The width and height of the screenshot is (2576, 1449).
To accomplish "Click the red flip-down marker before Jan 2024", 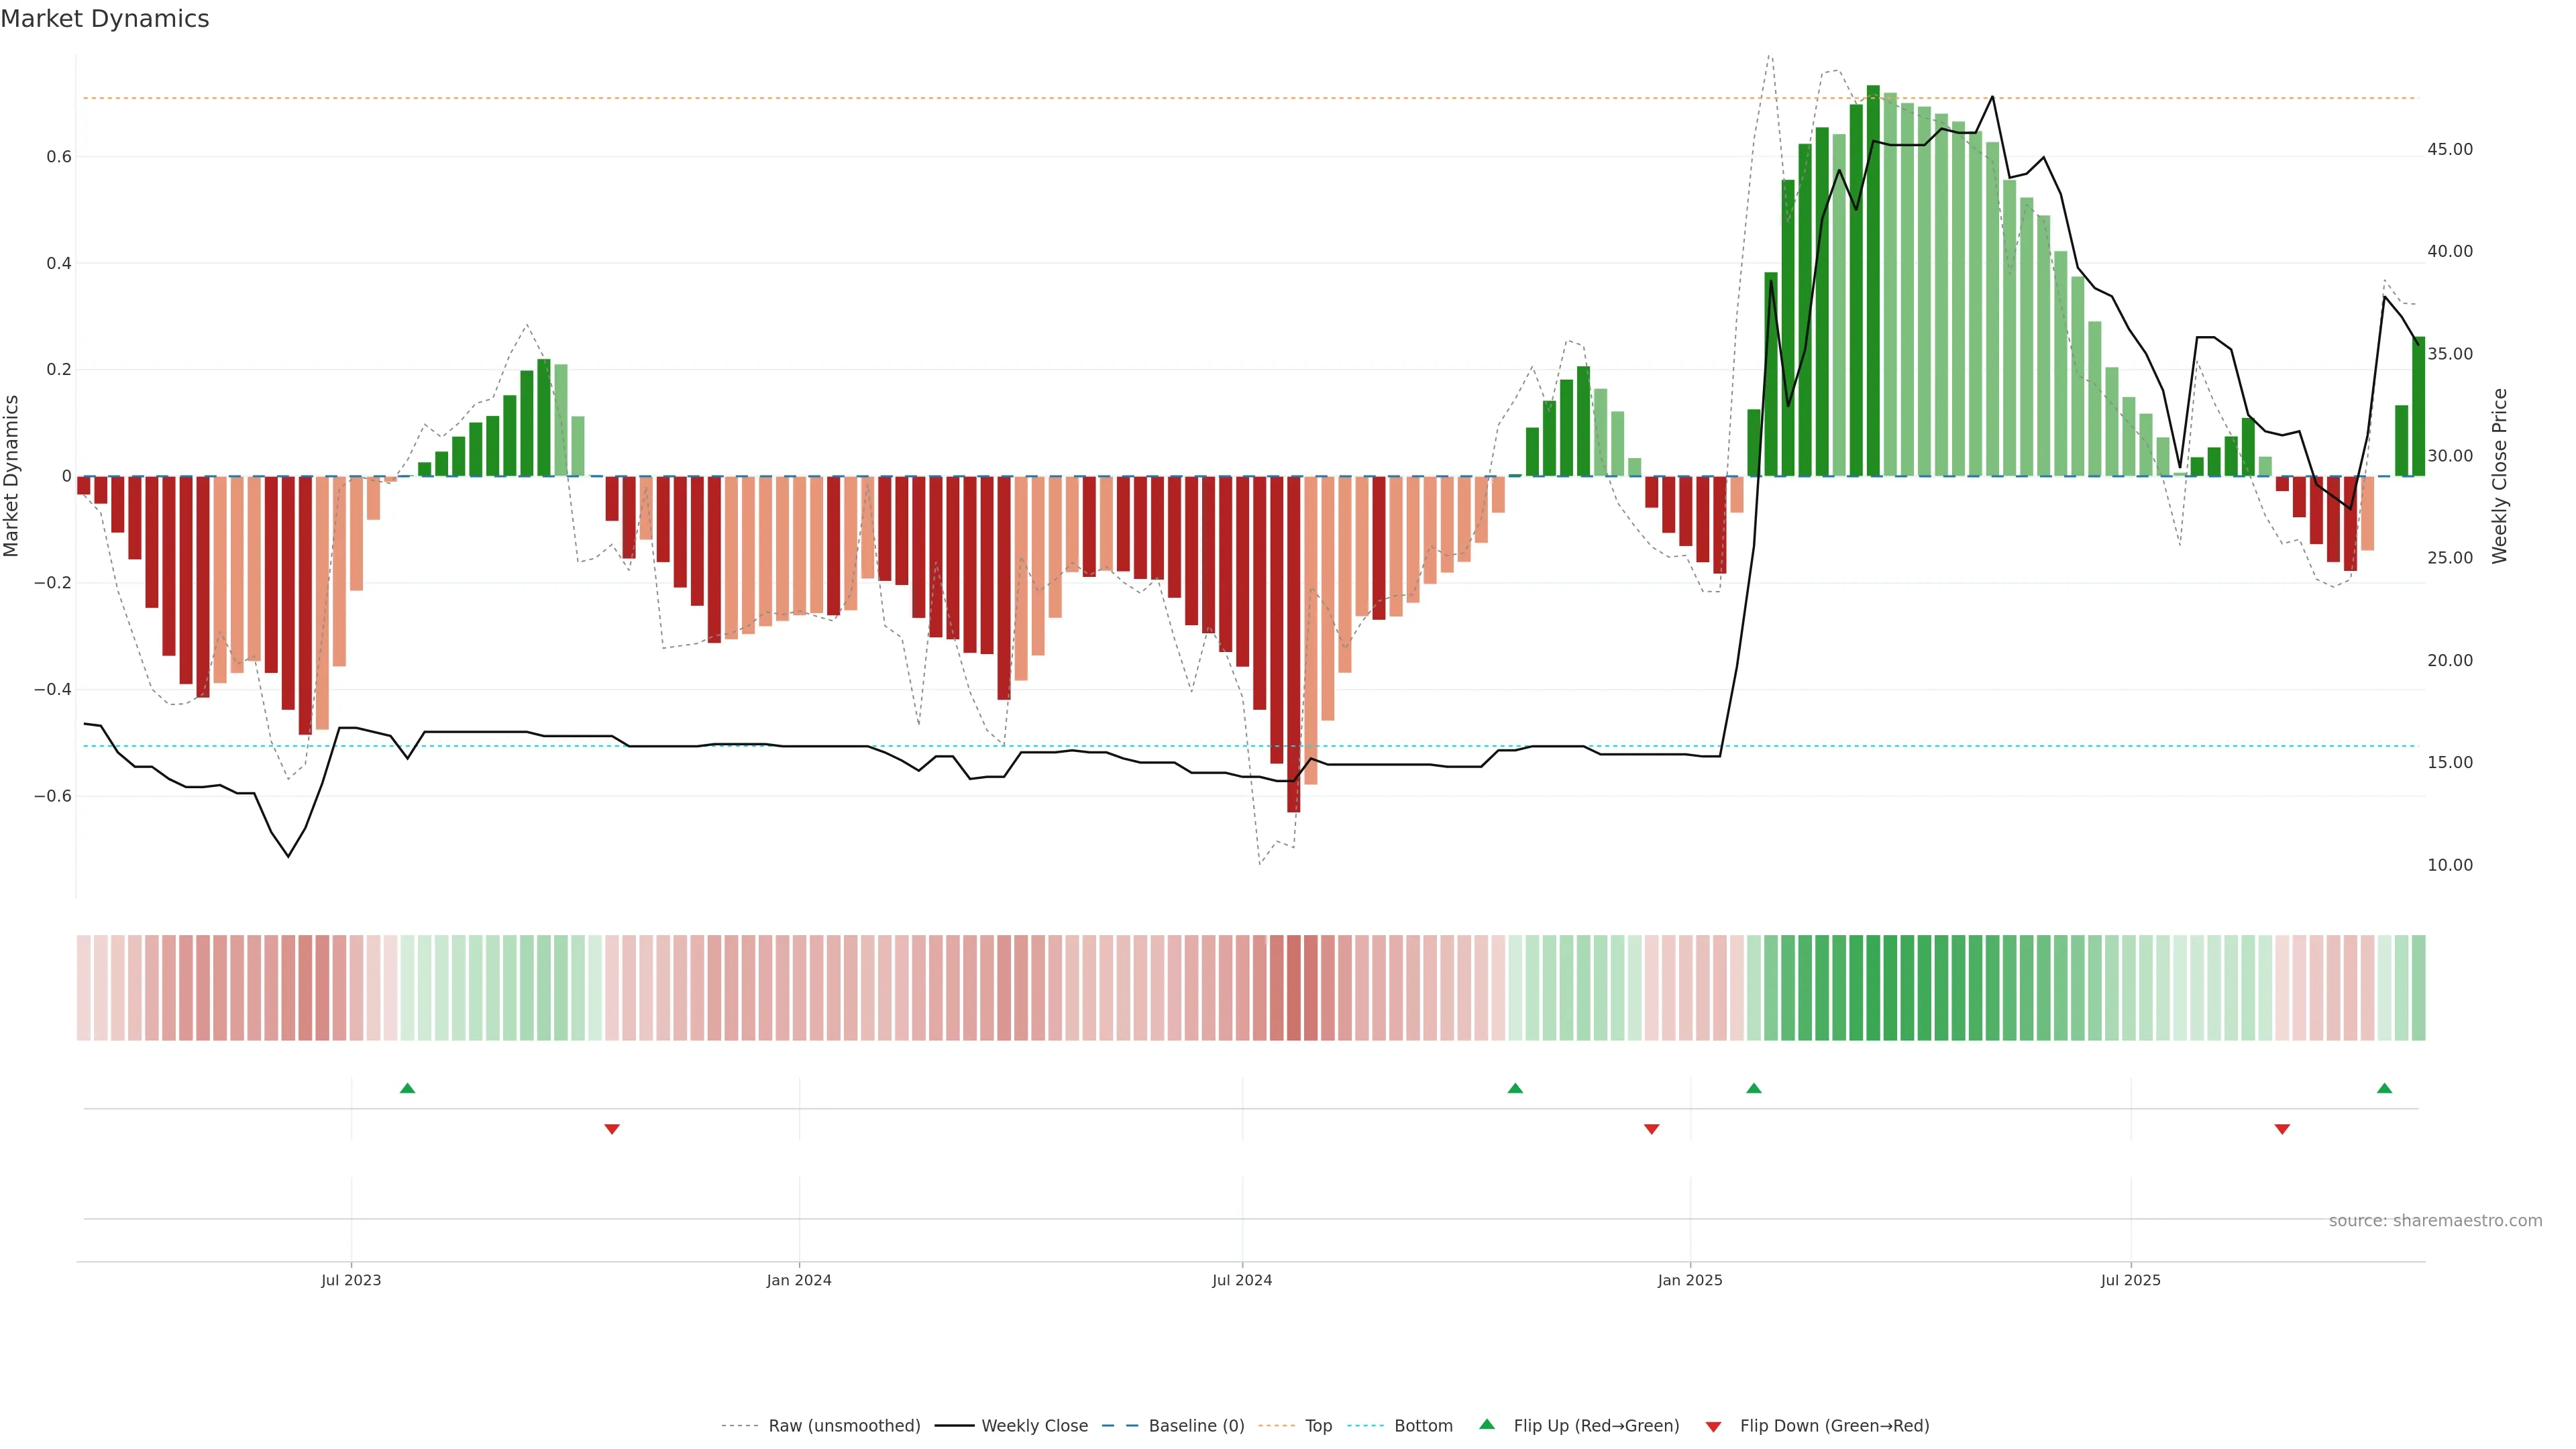I will [x=612, y=1129].
